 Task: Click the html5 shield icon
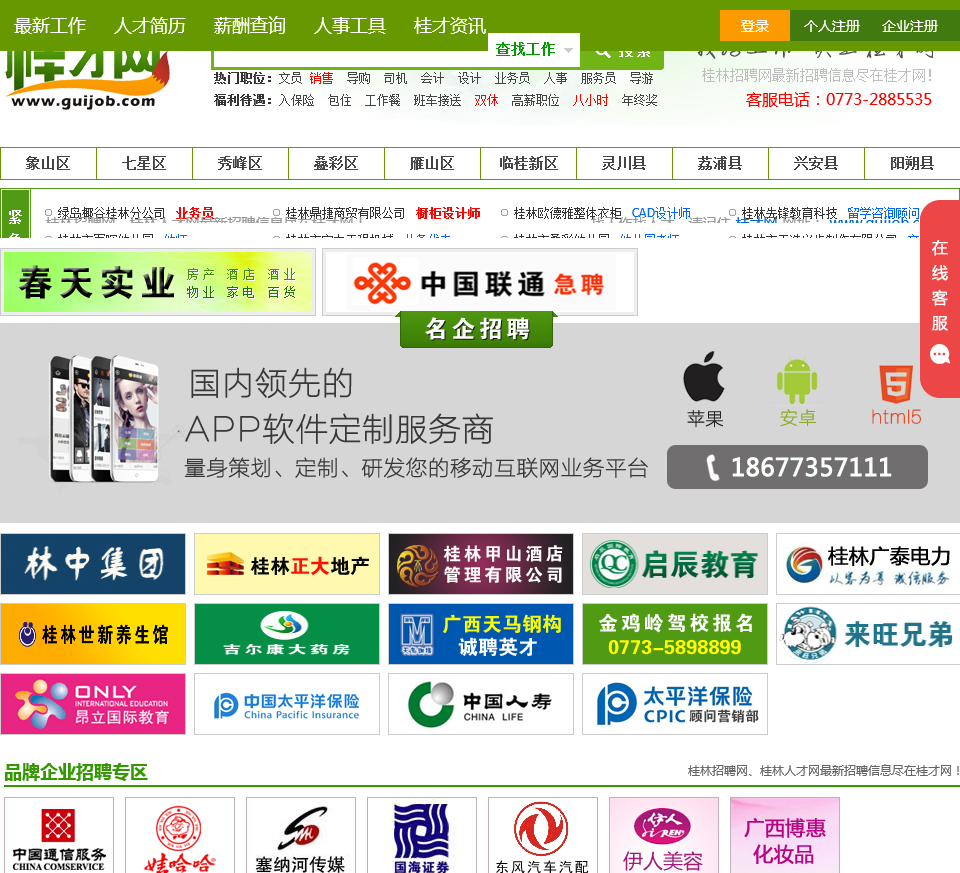click(x=896, y=384)
